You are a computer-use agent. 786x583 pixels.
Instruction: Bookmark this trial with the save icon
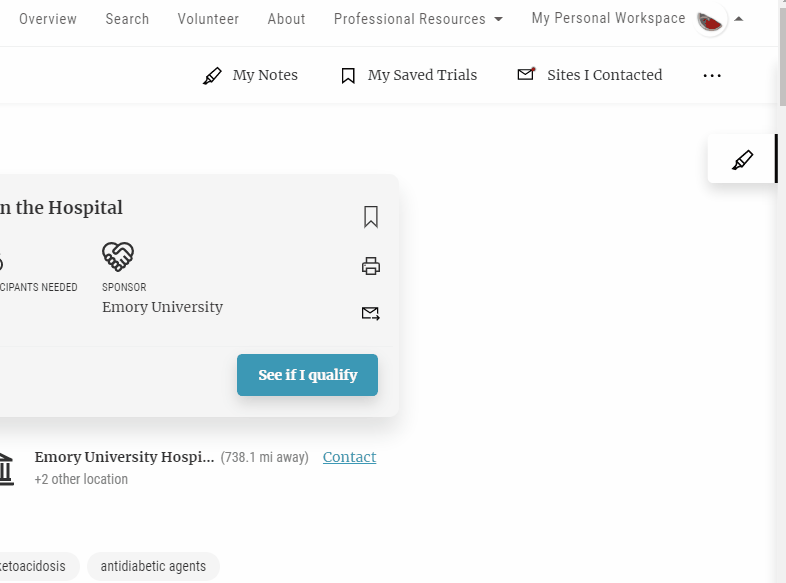[x=371, y=217]
